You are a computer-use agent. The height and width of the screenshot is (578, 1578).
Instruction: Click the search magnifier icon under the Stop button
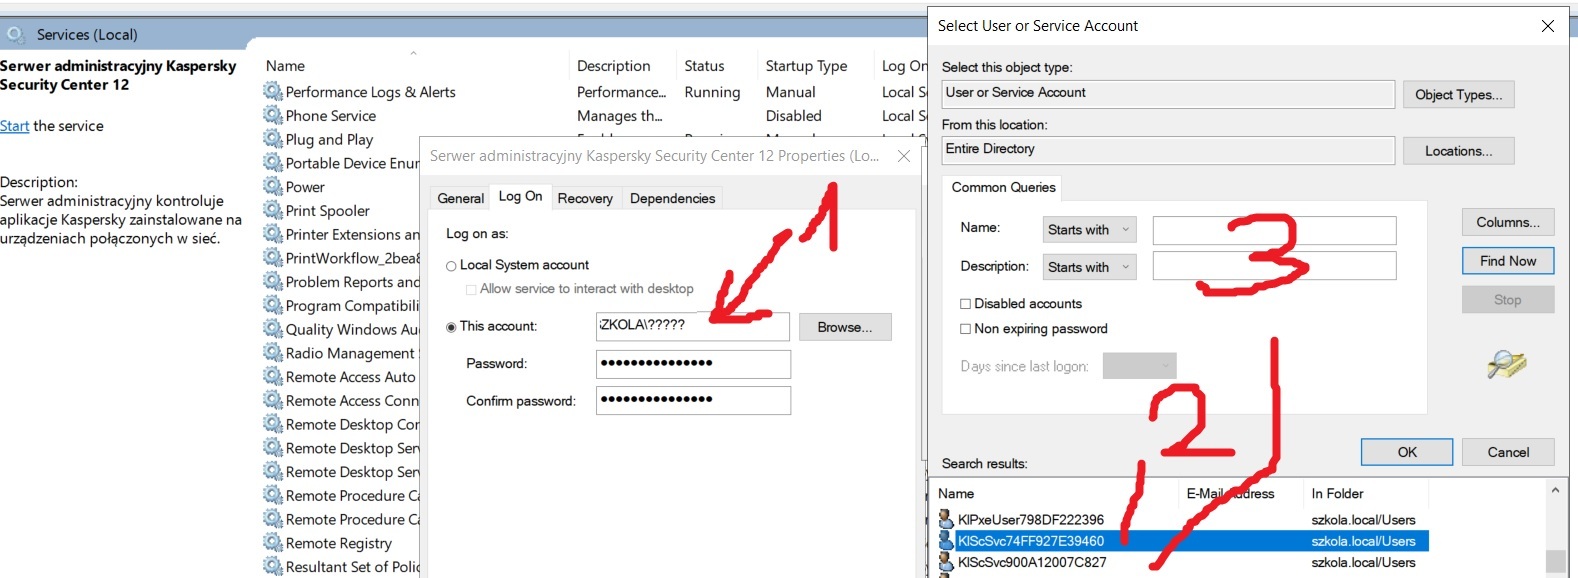coord(1507,364)
